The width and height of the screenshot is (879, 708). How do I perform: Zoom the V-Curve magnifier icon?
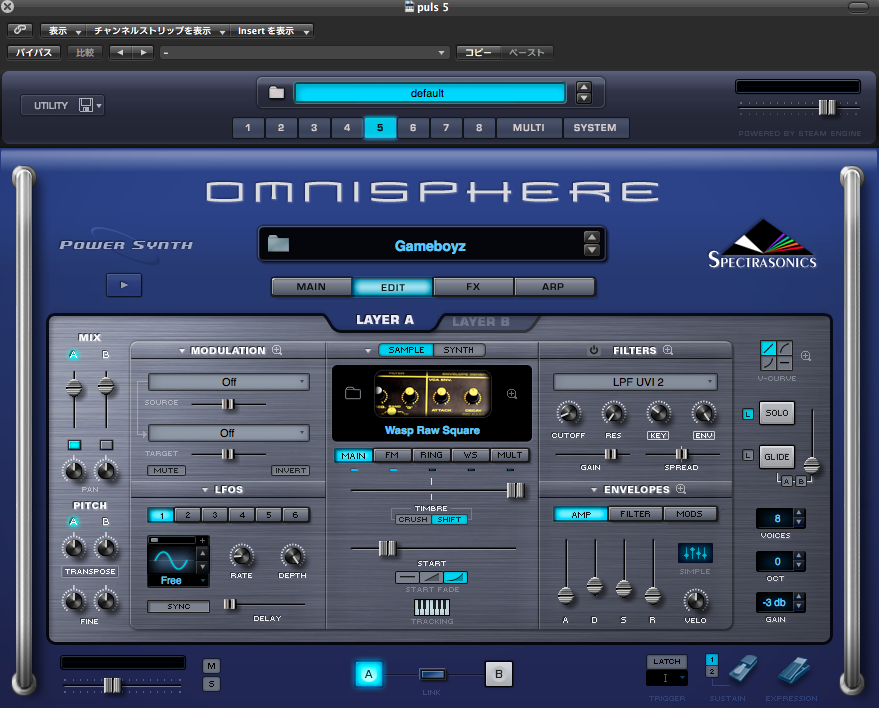pos(806,356)
